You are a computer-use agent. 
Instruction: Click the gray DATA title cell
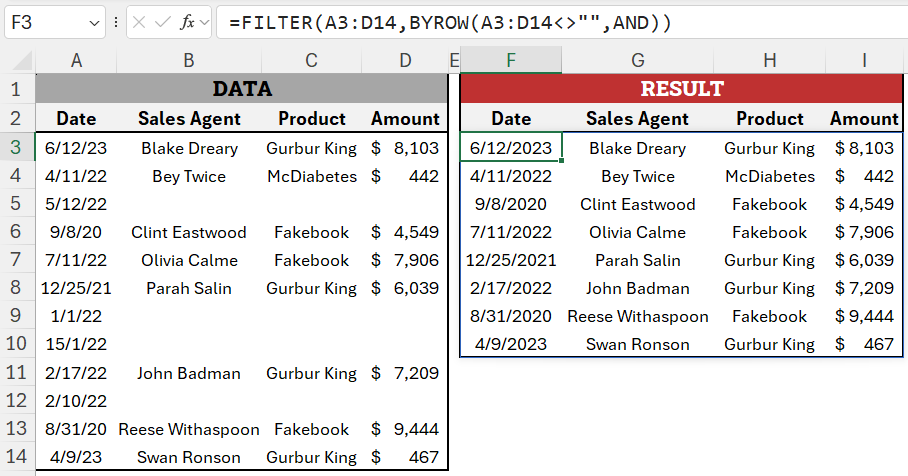tap(242, 89)
